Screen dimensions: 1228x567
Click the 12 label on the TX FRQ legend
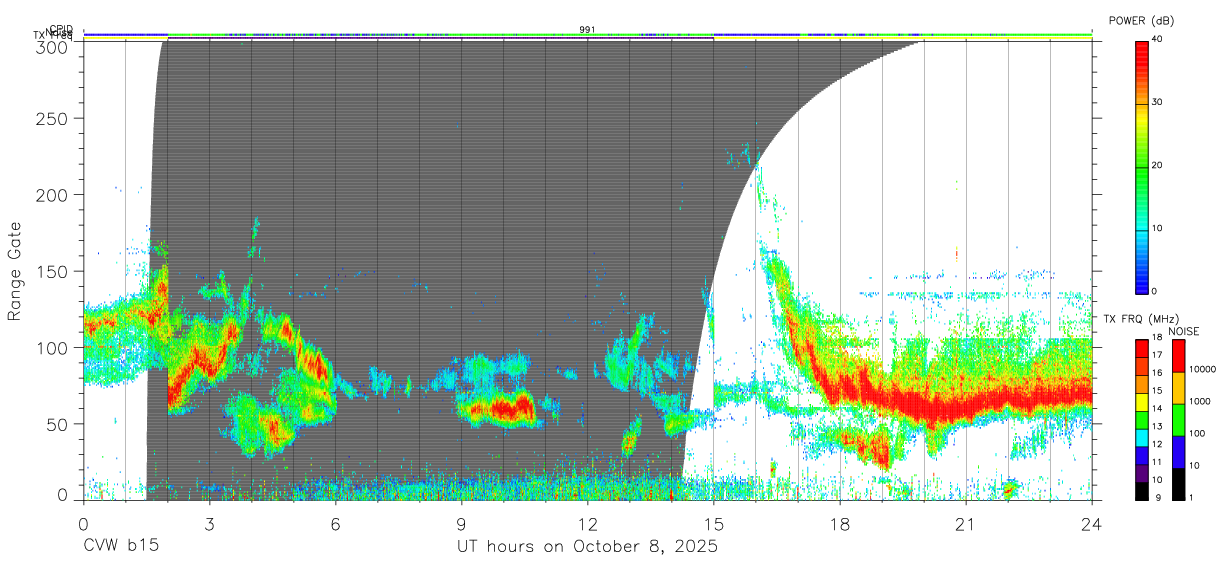pos(1157,444)
